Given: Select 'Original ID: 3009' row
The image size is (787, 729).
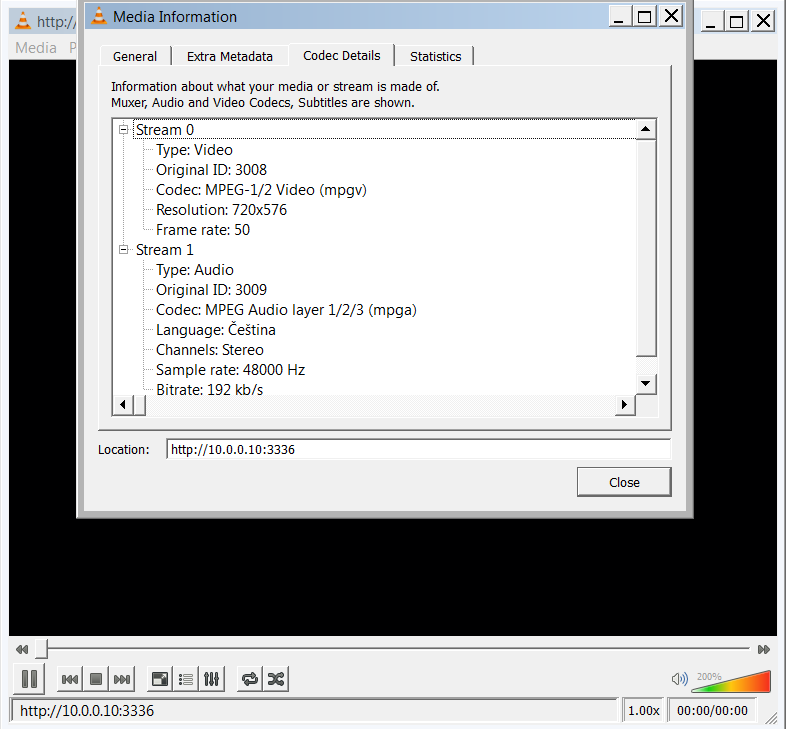Looking at the screenshot, I should 211,290.
